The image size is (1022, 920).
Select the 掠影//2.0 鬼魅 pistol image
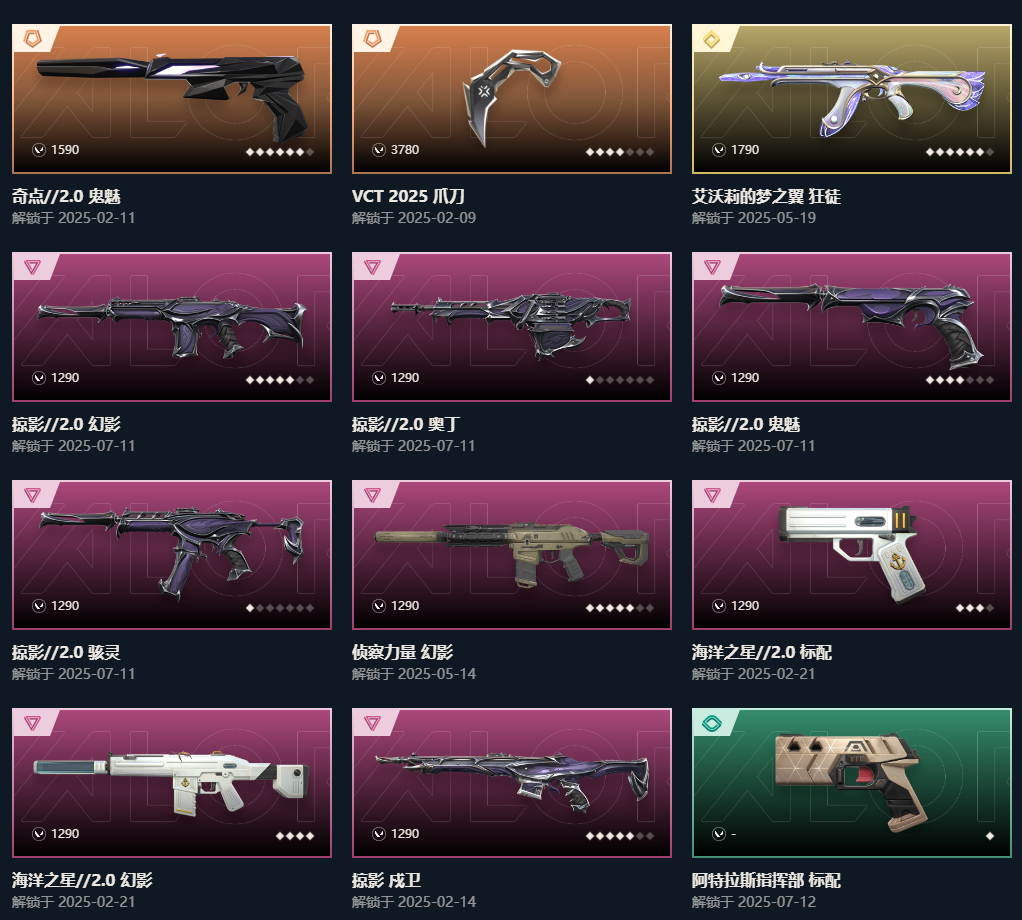(852, 327)
